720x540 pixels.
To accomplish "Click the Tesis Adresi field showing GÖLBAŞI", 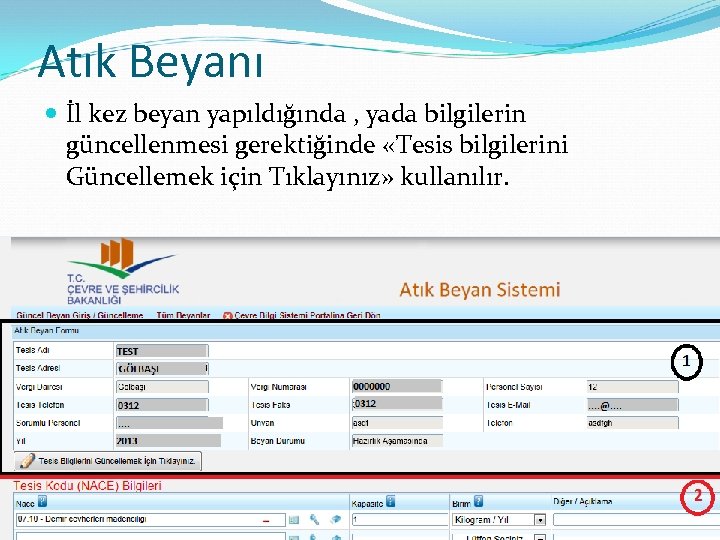I will (x=162, y=369).
